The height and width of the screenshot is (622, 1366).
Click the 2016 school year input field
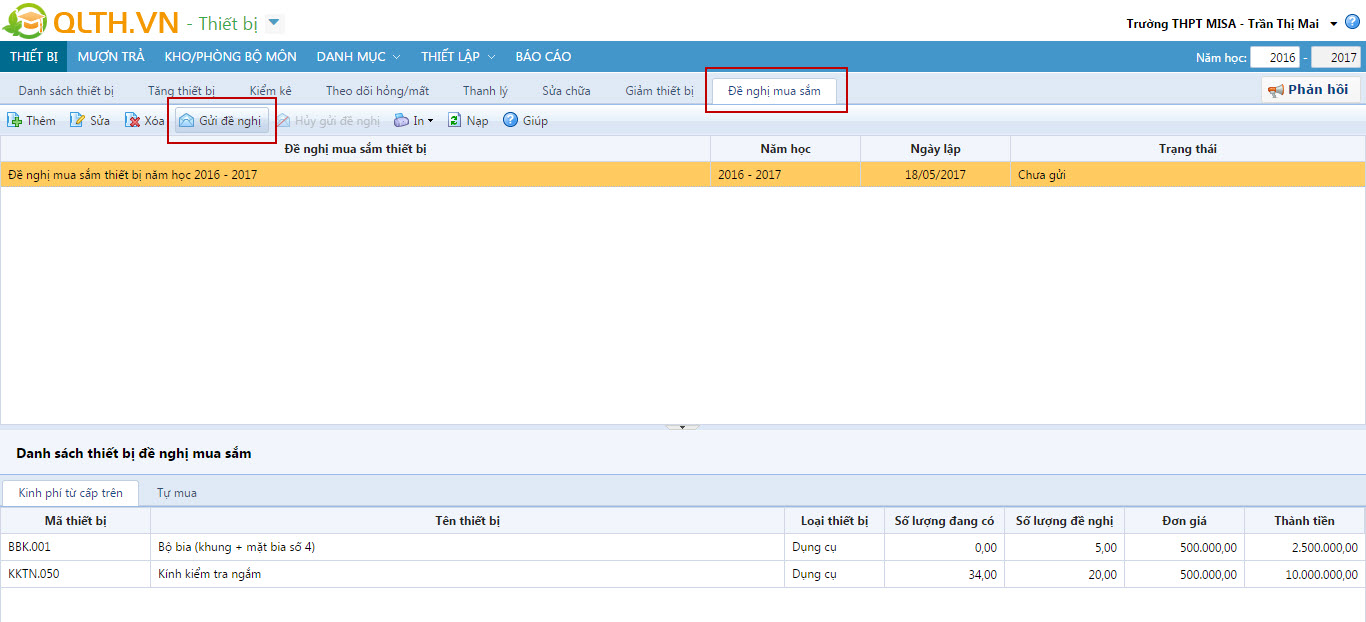1275,58
